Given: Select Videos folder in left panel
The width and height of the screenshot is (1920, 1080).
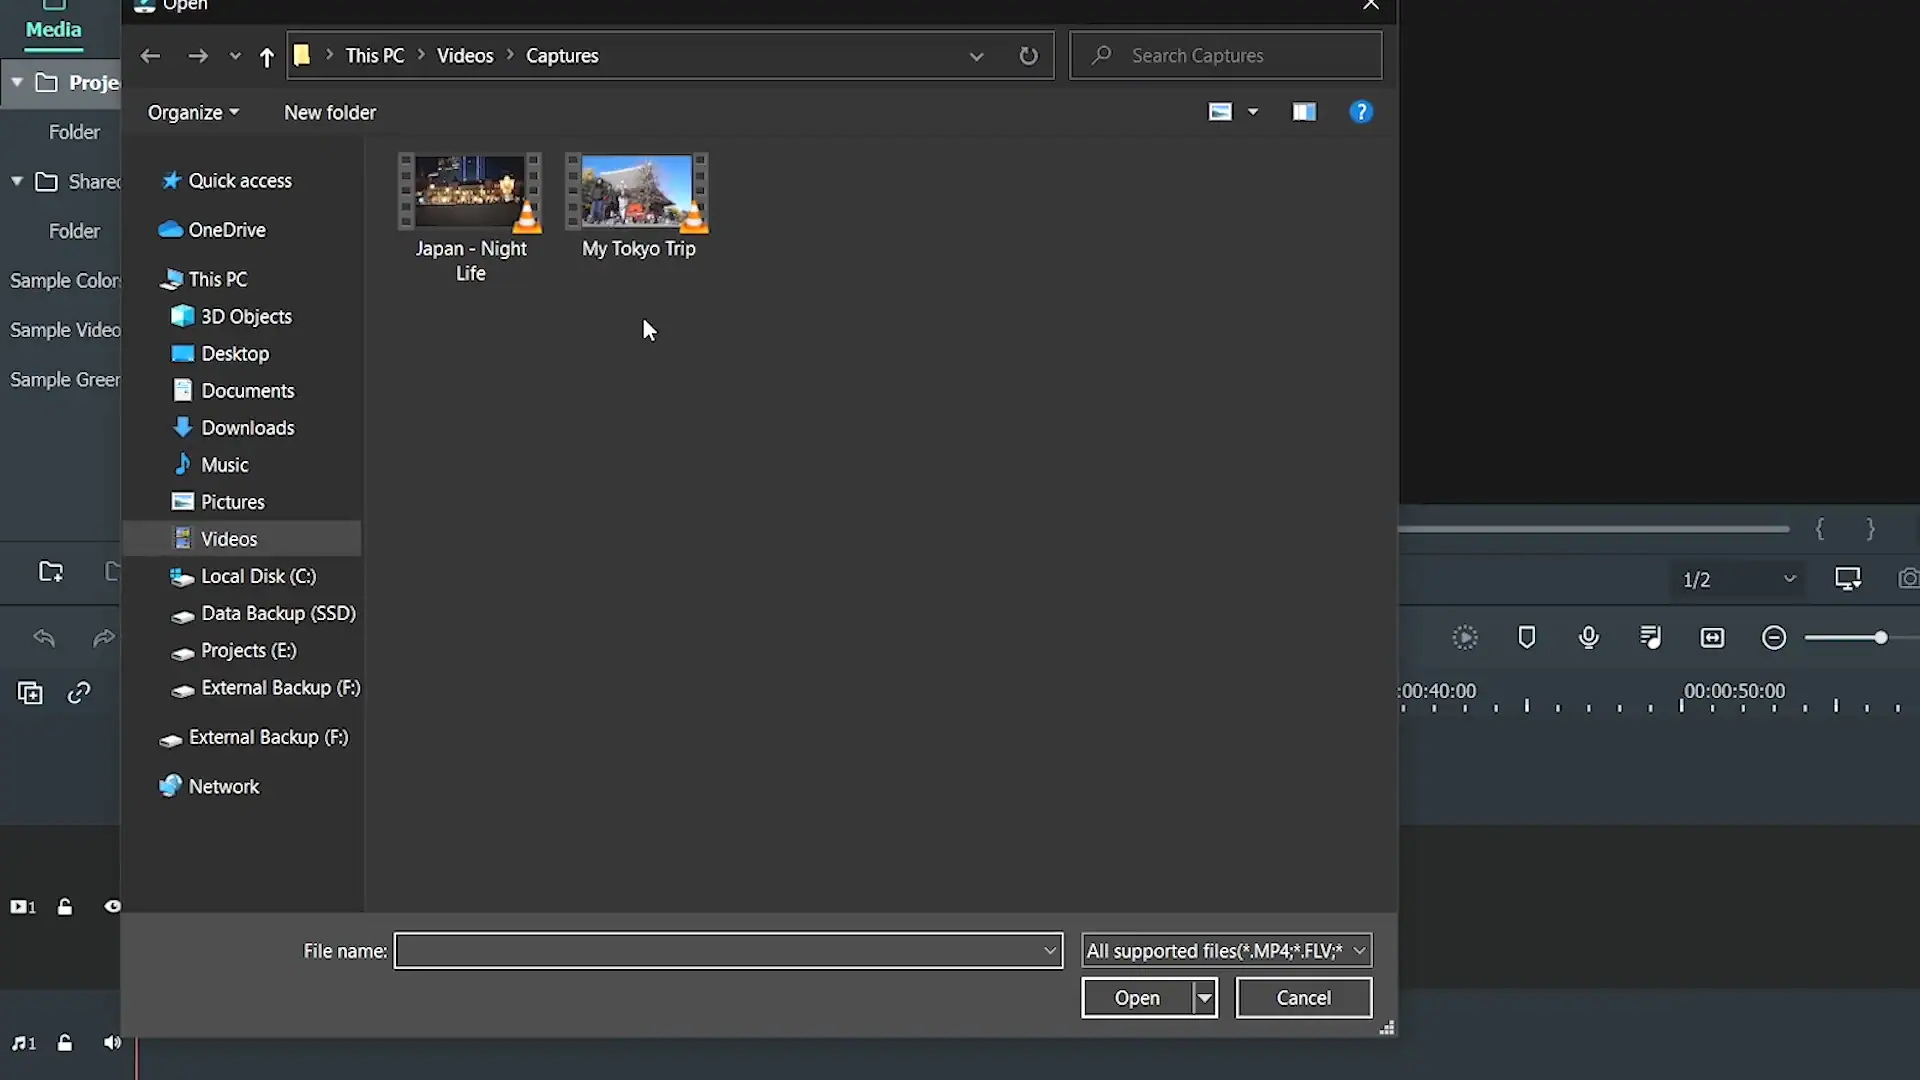Looking at the screenshot, I should (228, 538).
